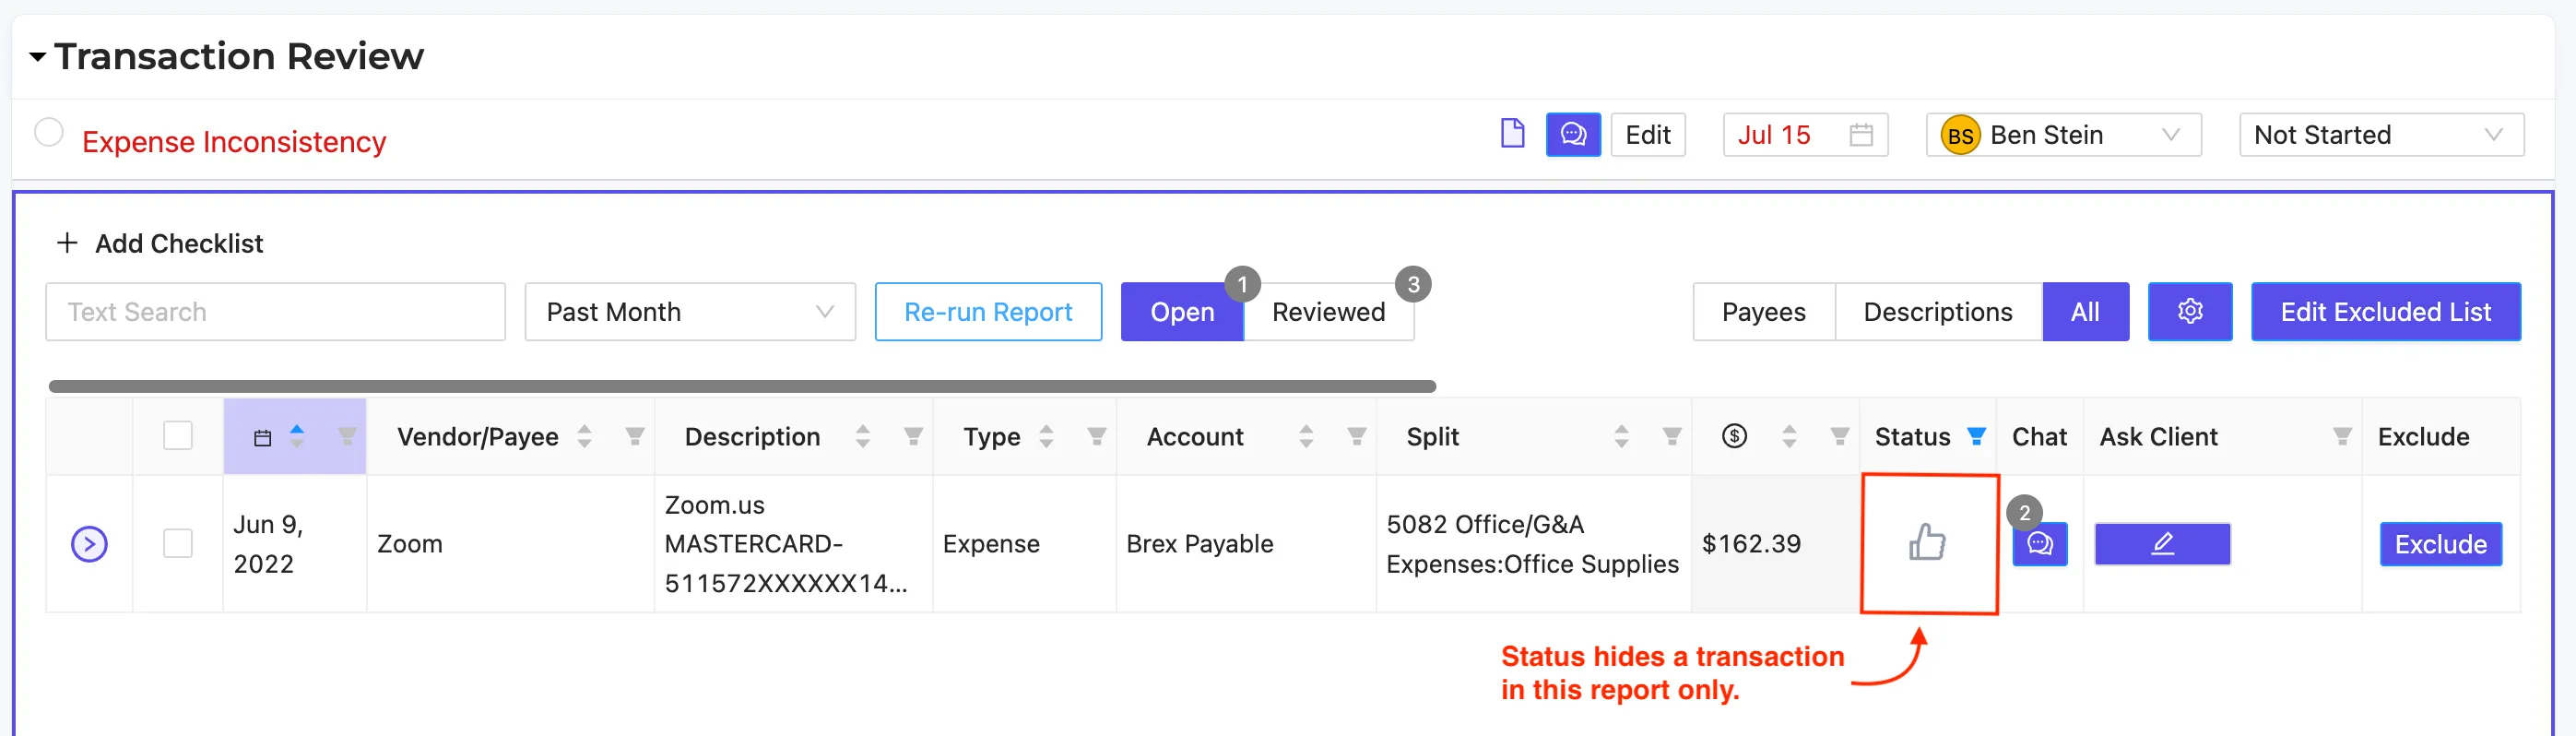2576x736 pixels.
Task: Open the Past Month period dropdown
Action: 690,312
